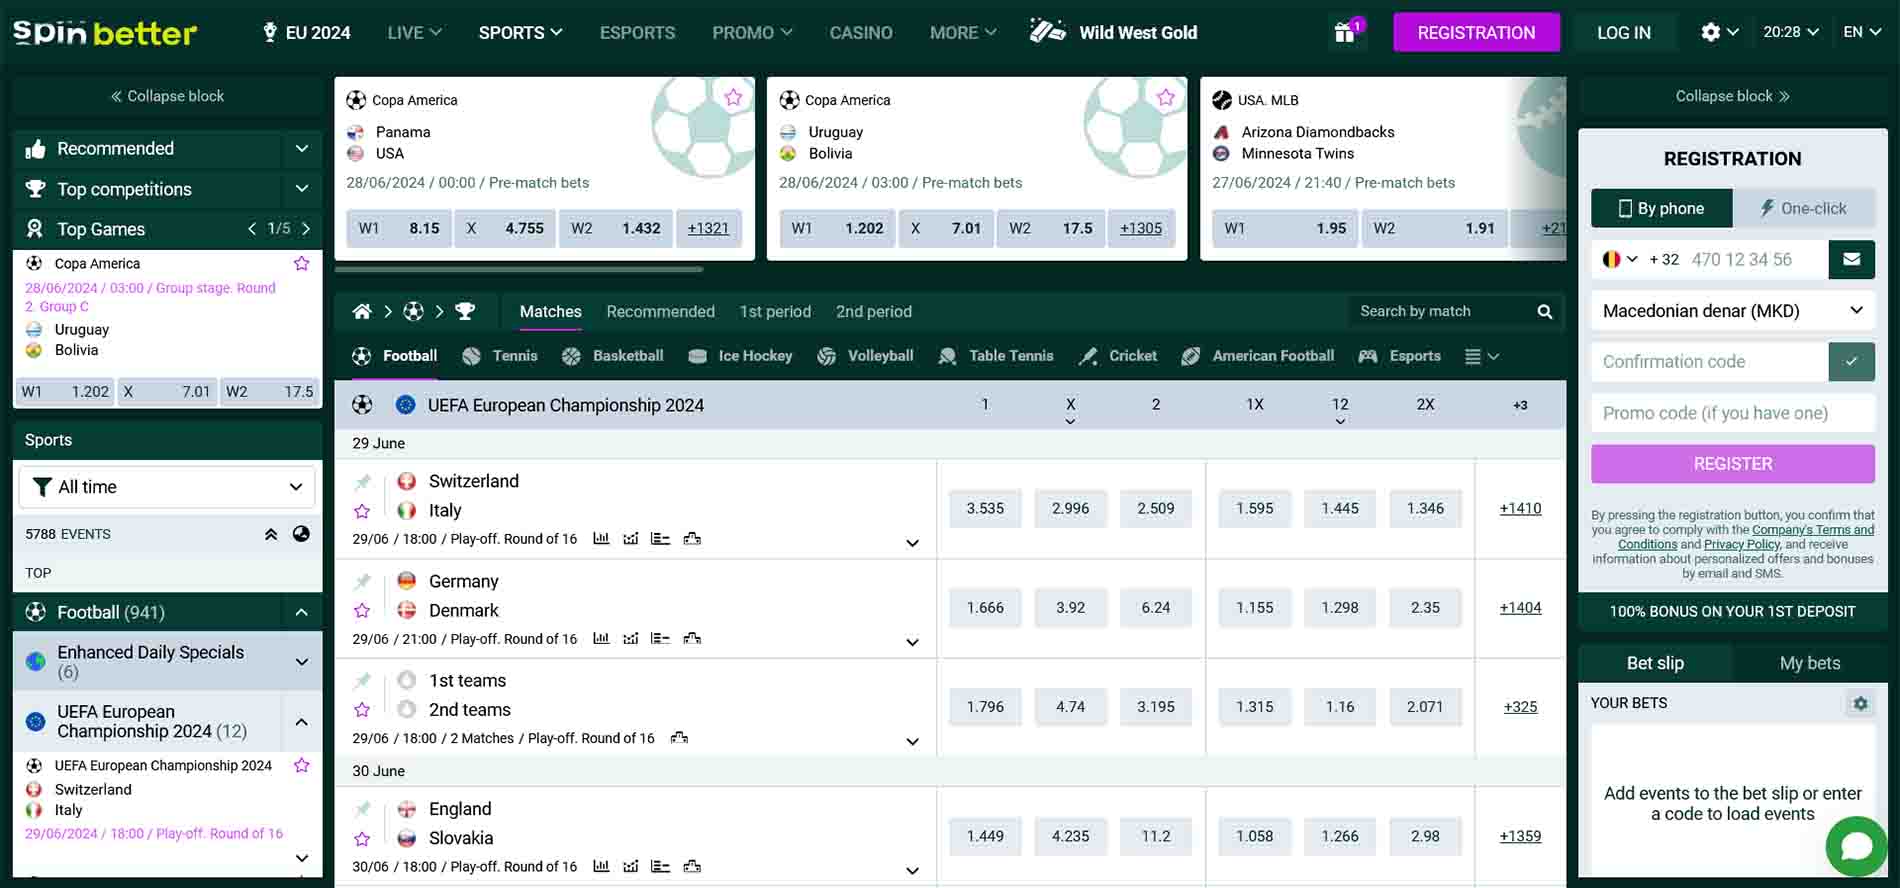Open the SPORTS menu
Viewport: 1900px width, 888px height.
tap(520, 33)
